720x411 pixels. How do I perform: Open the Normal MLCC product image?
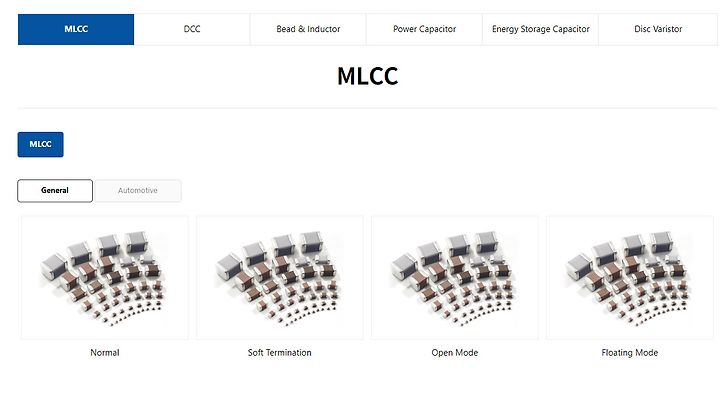(105, 278)
